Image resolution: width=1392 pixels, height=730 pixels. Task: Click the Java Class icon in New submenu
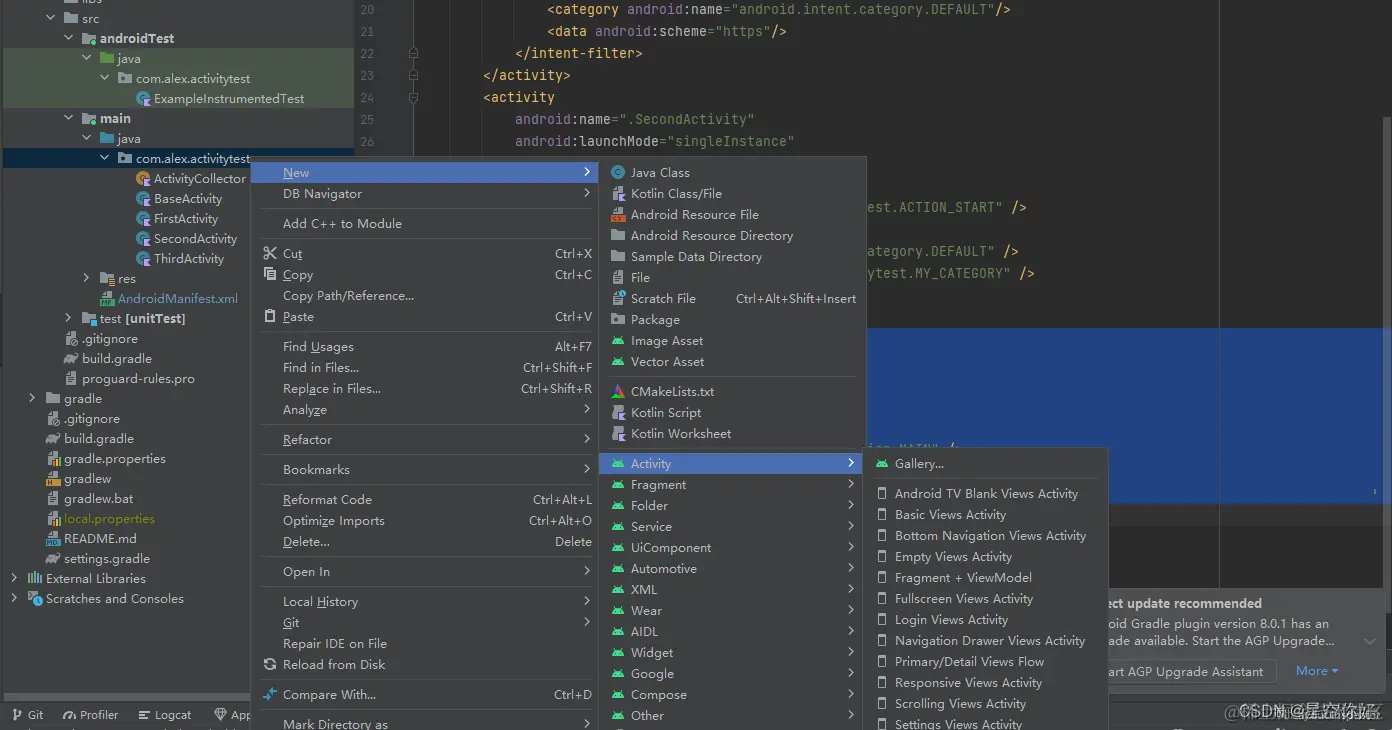point(618,173)
